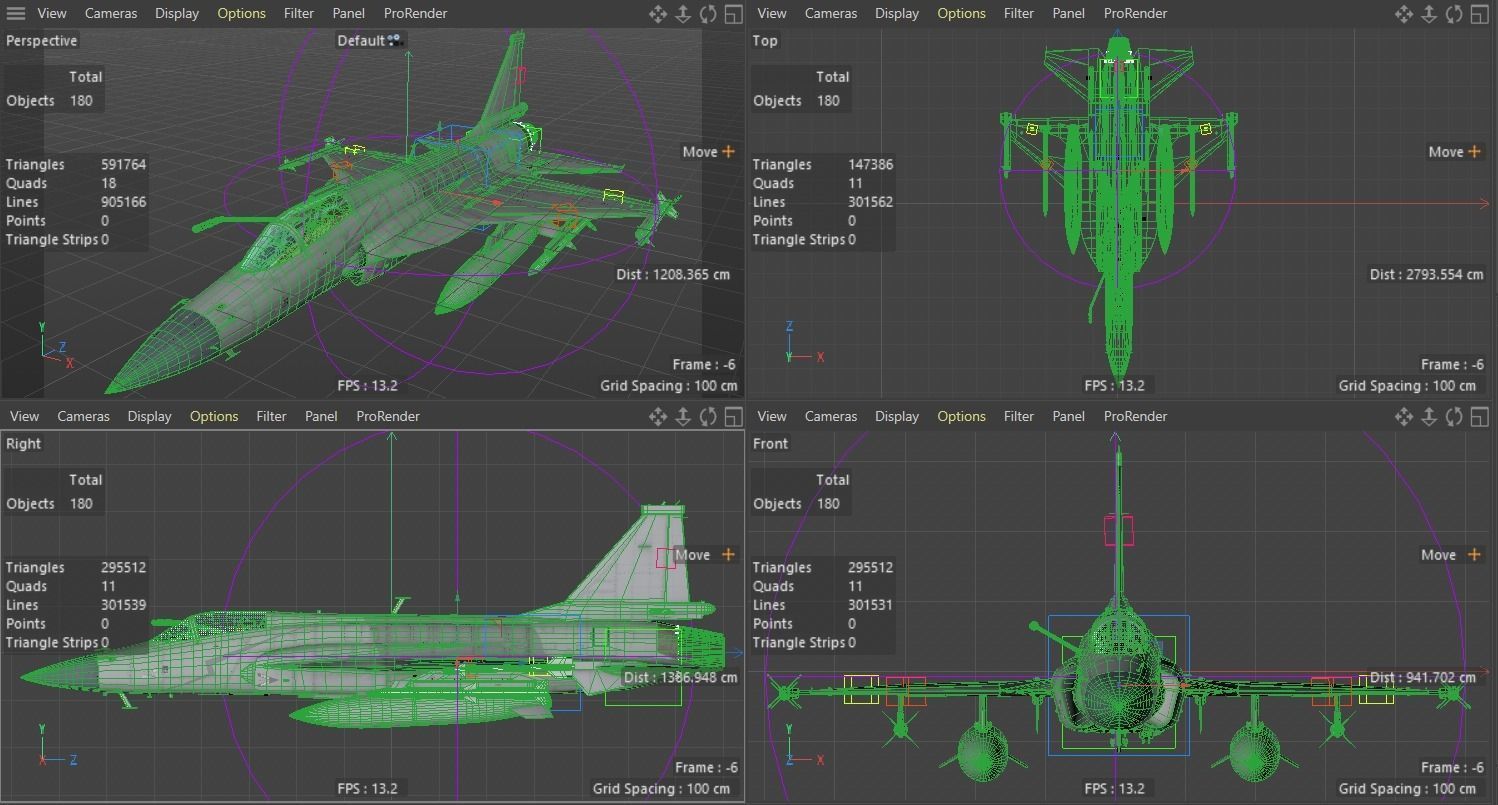
Task: Click the dolly zoom icon in Top view
Action: [x=1429, y=13]
